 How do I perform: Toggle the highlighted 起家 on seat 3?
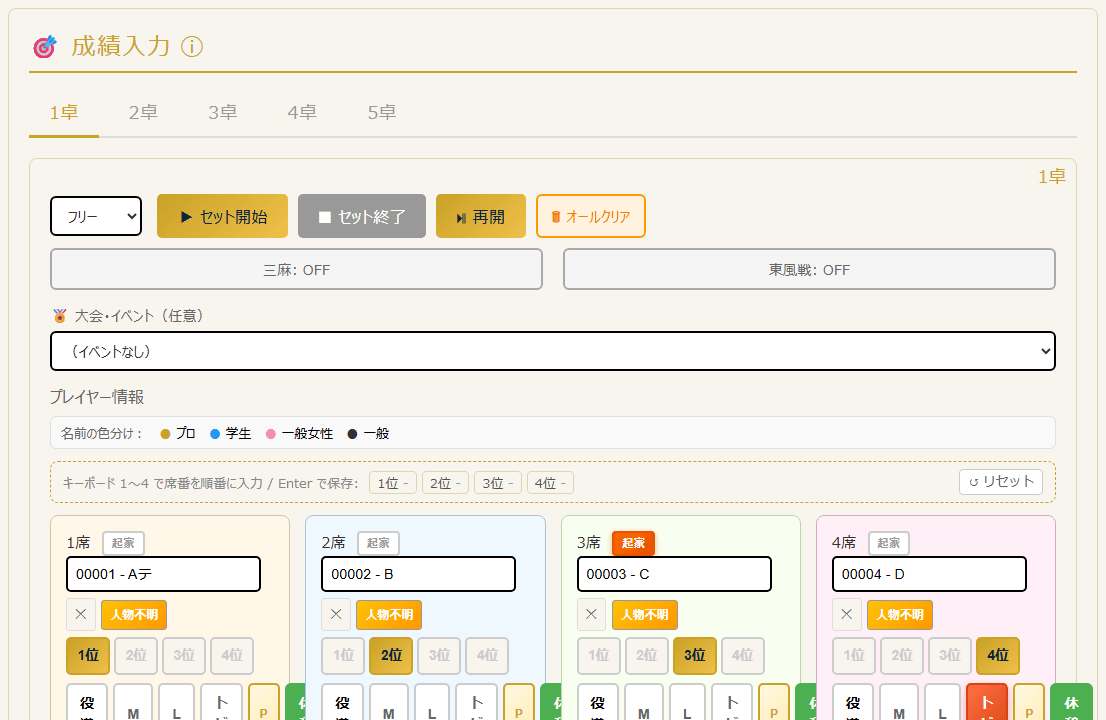point(633,543)
